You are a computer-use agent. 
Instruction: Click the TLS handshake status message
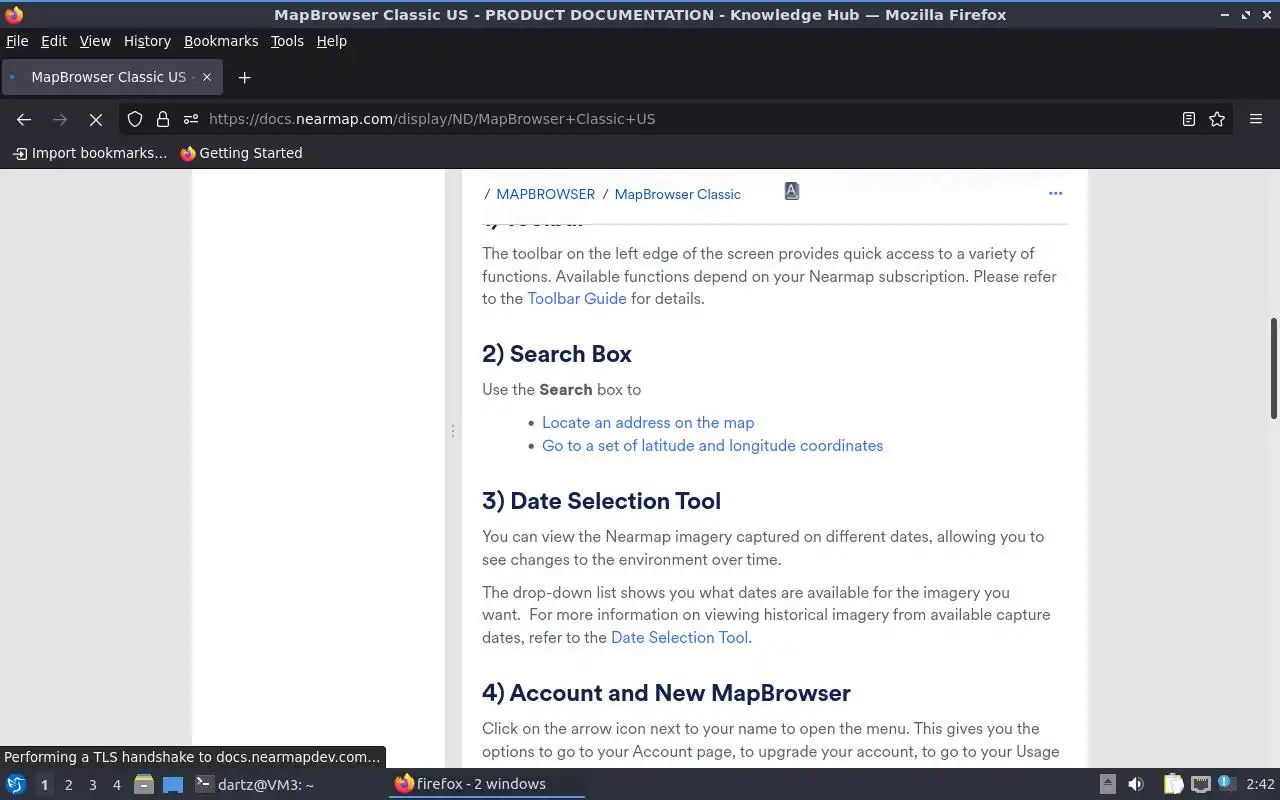pyautogui.click(x=192, y=757)
